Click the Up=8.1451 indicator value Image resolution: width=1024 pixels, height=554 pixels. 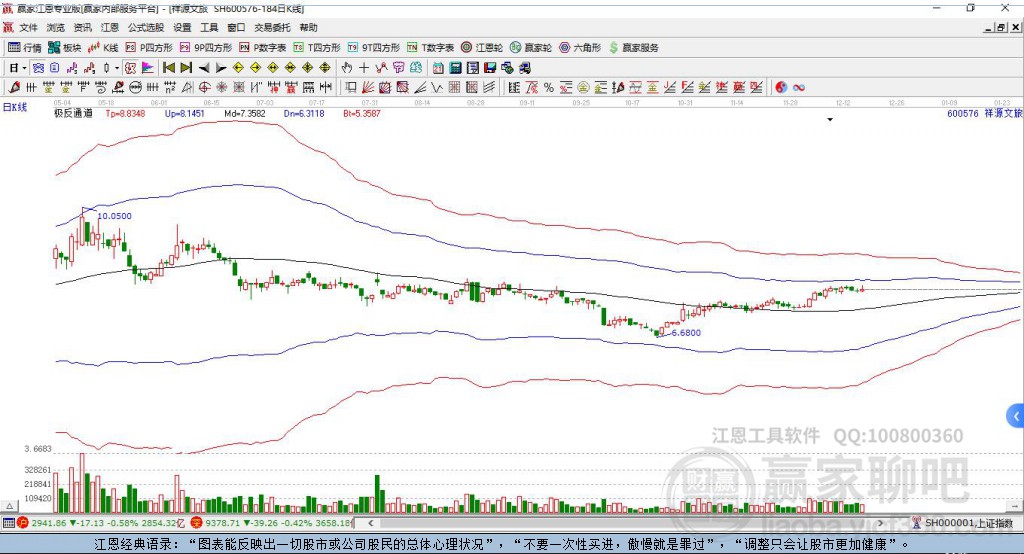tap(185, 113)
